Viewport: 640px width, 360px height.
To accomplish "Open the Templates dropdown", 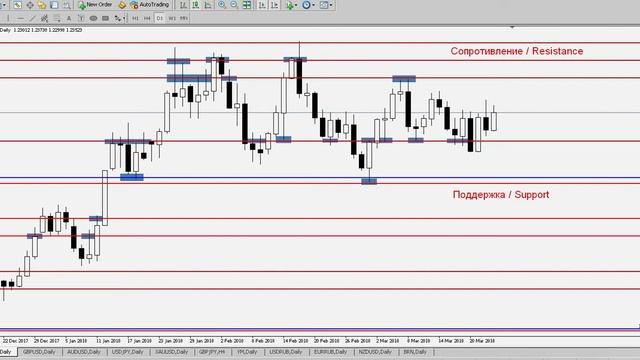I will point(325,5).
